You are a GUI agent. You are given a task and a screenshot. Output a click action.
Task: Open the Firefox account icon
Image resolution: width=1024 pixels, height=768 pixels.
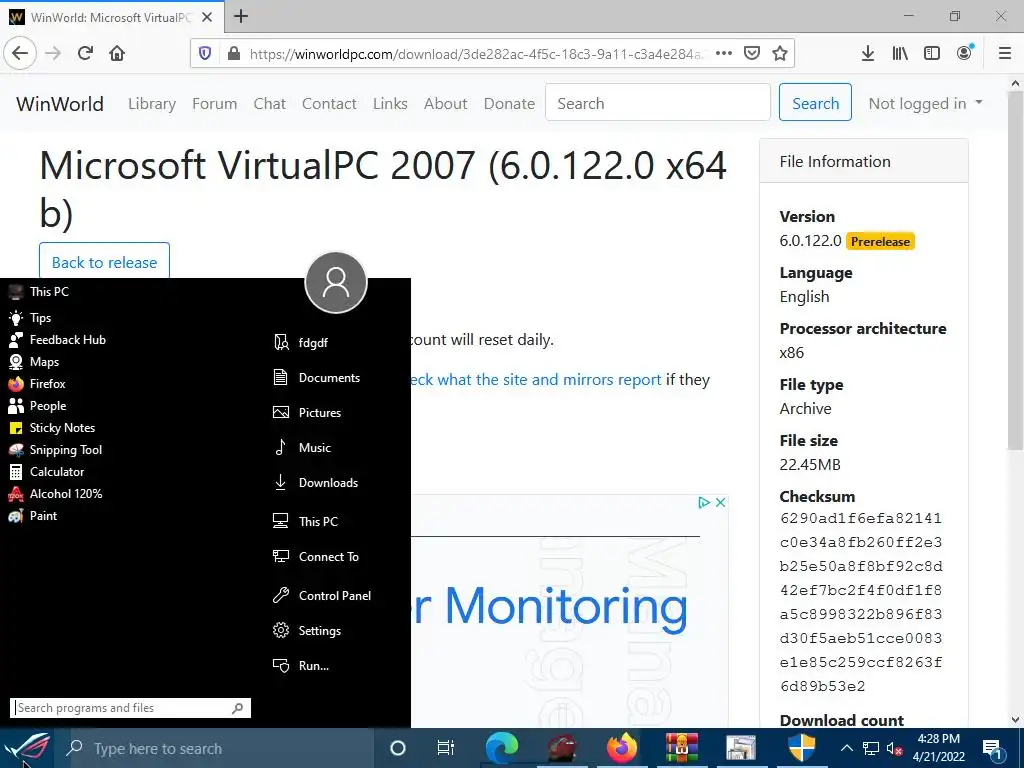[x=965, y=54]
